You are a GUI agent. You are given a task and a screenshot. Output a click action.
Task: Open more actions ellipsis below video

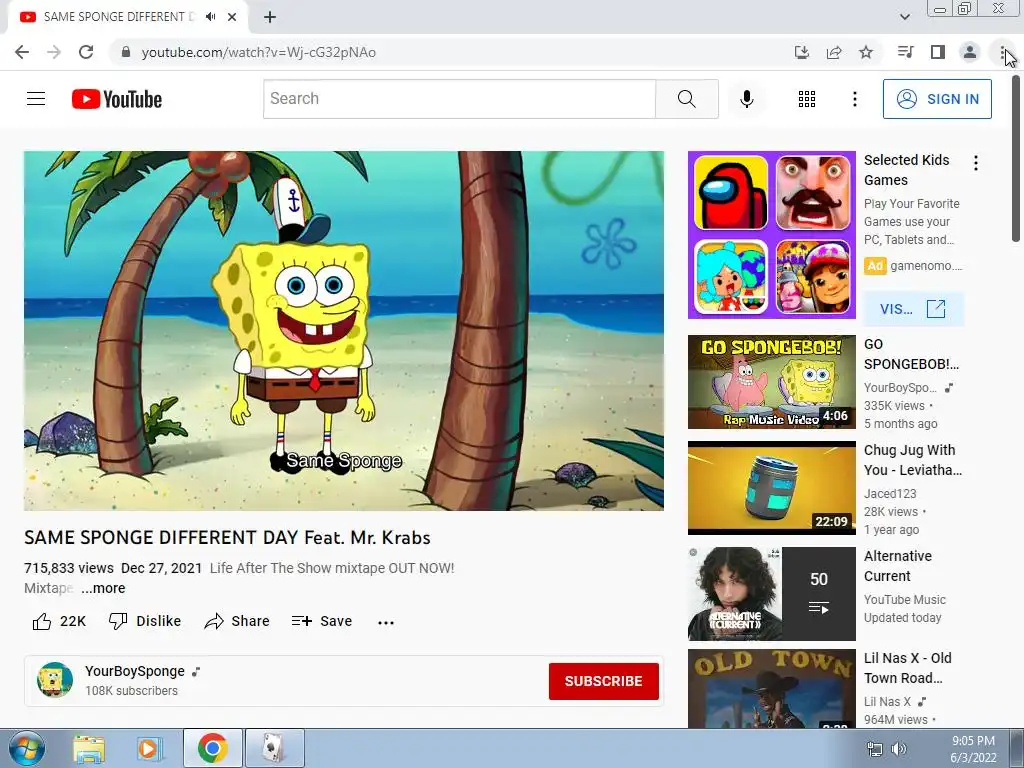click(x=386, y=622)
